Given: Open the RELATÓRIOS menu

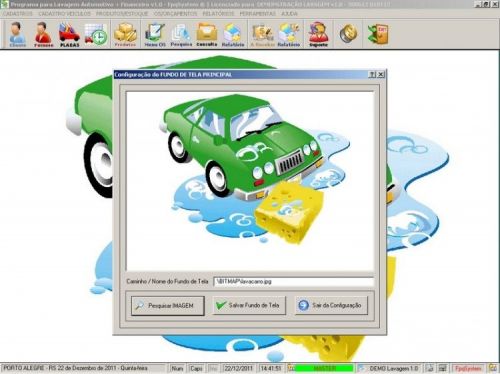Looking at the screenshot, I should [x=218, y=14].
